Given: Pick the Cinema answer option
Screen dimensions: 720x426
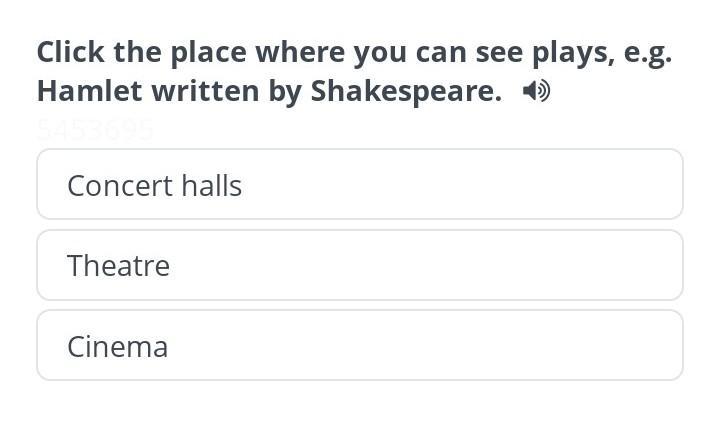Looking at the screenshot, I should point(360,345).
